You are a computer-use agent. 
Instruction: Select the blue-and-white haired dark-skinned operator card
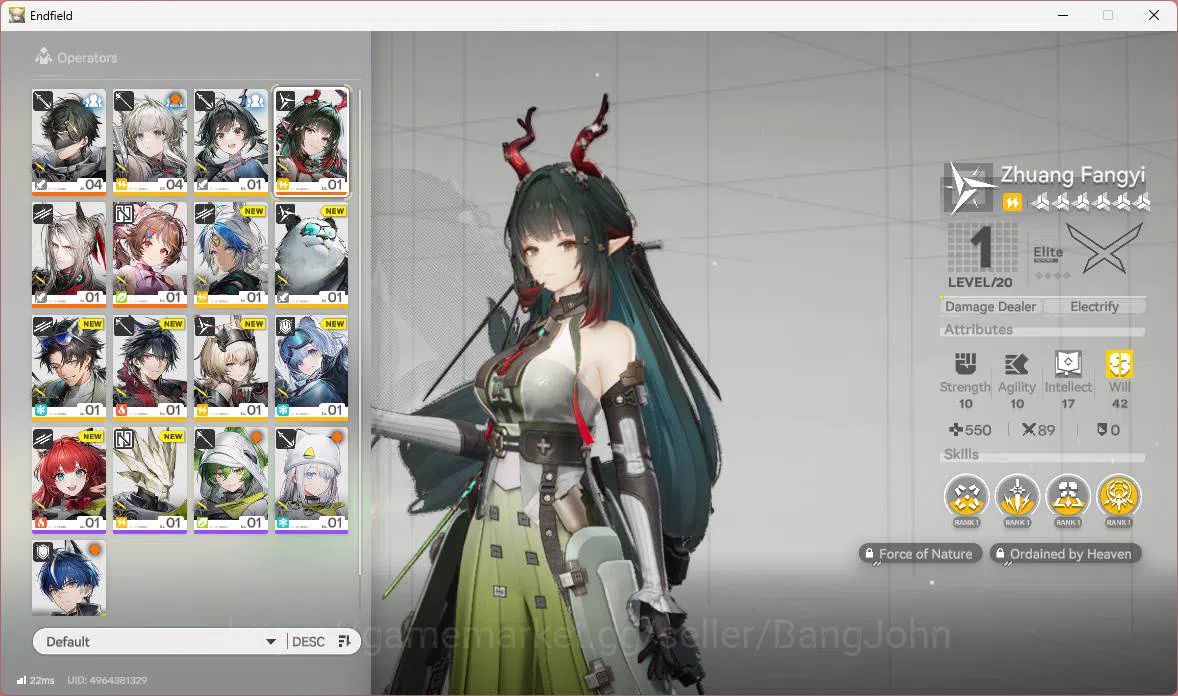tap(231, 254)
